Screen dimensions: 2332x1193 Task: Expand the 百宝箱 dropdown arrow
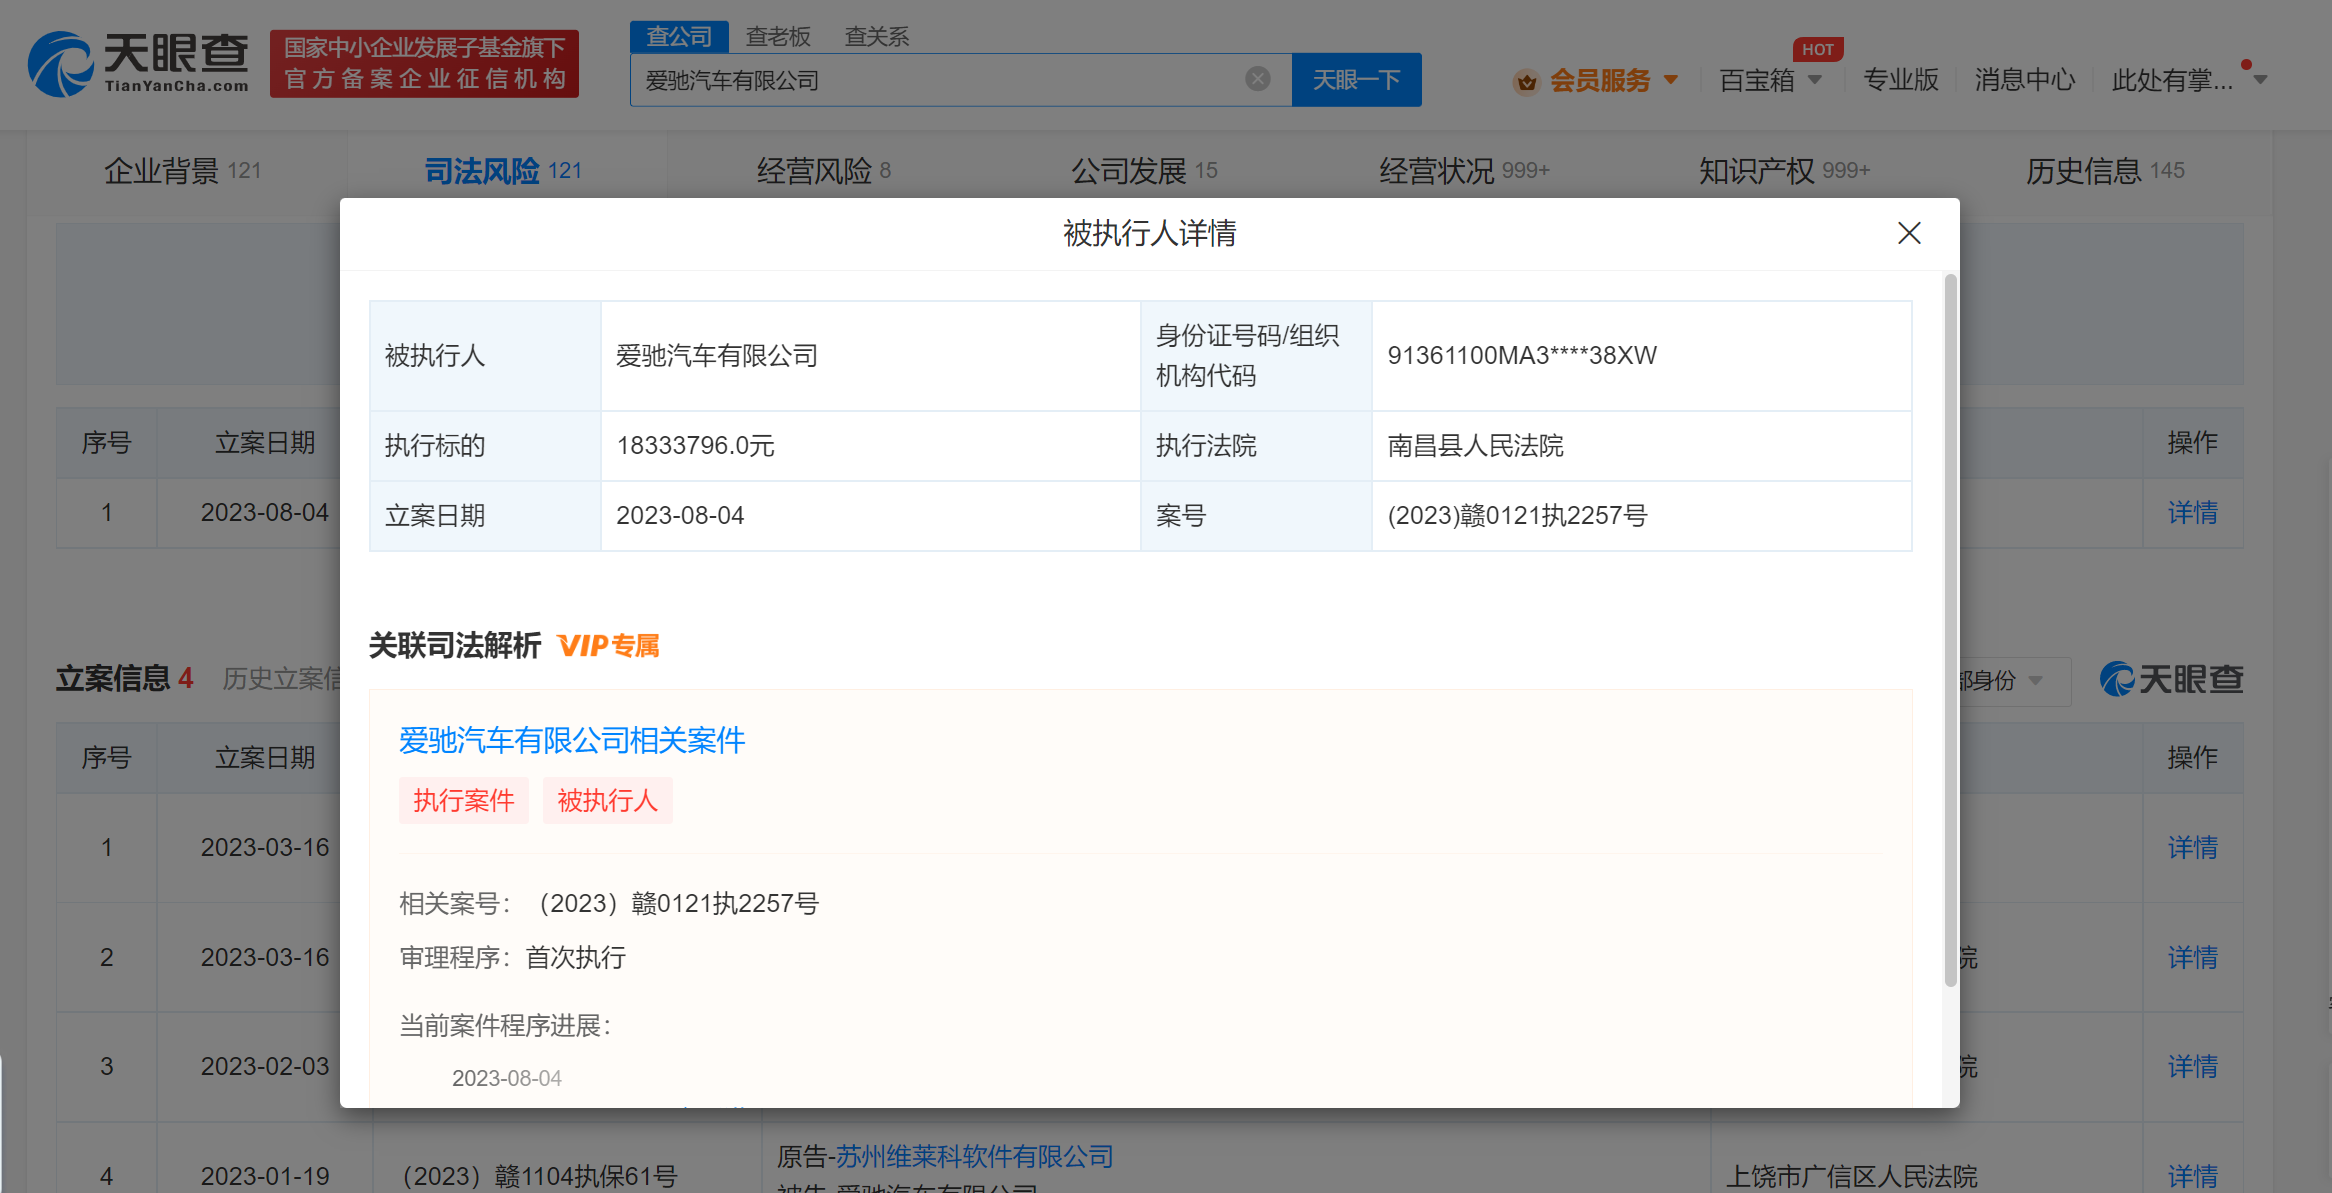click(x=1815, y=80)
